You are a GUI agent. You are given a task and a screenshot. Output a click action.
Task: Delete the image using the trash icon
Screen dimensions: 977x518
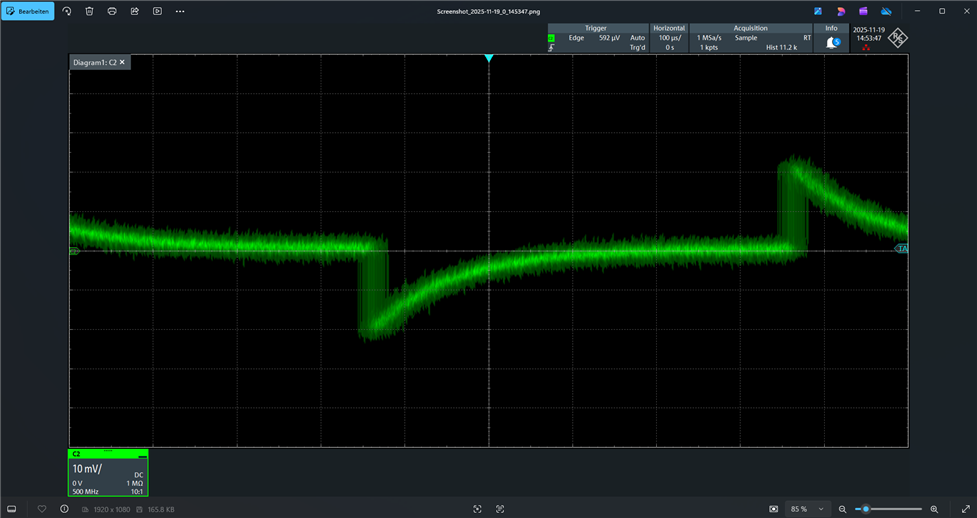[x=89, y=11]
